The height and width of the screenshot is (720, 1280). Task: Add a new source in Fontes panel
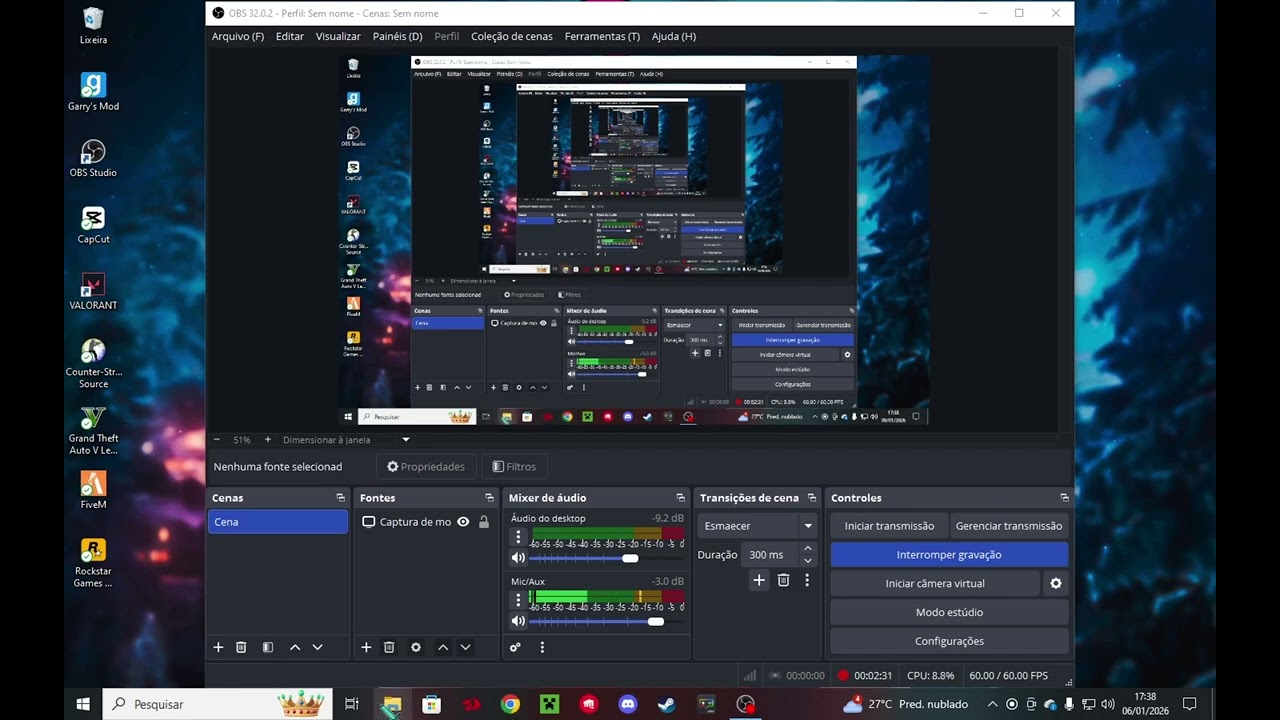[x=366, y=648]
